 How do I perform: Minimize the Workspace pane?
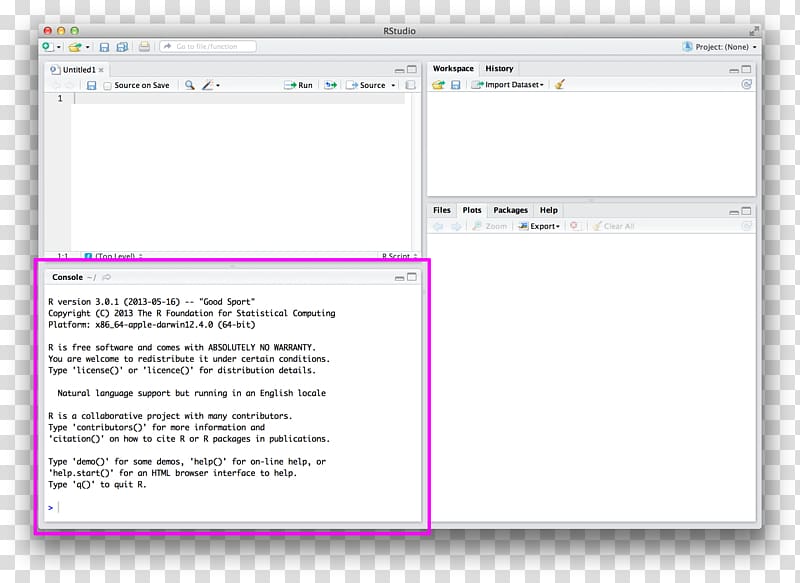coord(734,70)
